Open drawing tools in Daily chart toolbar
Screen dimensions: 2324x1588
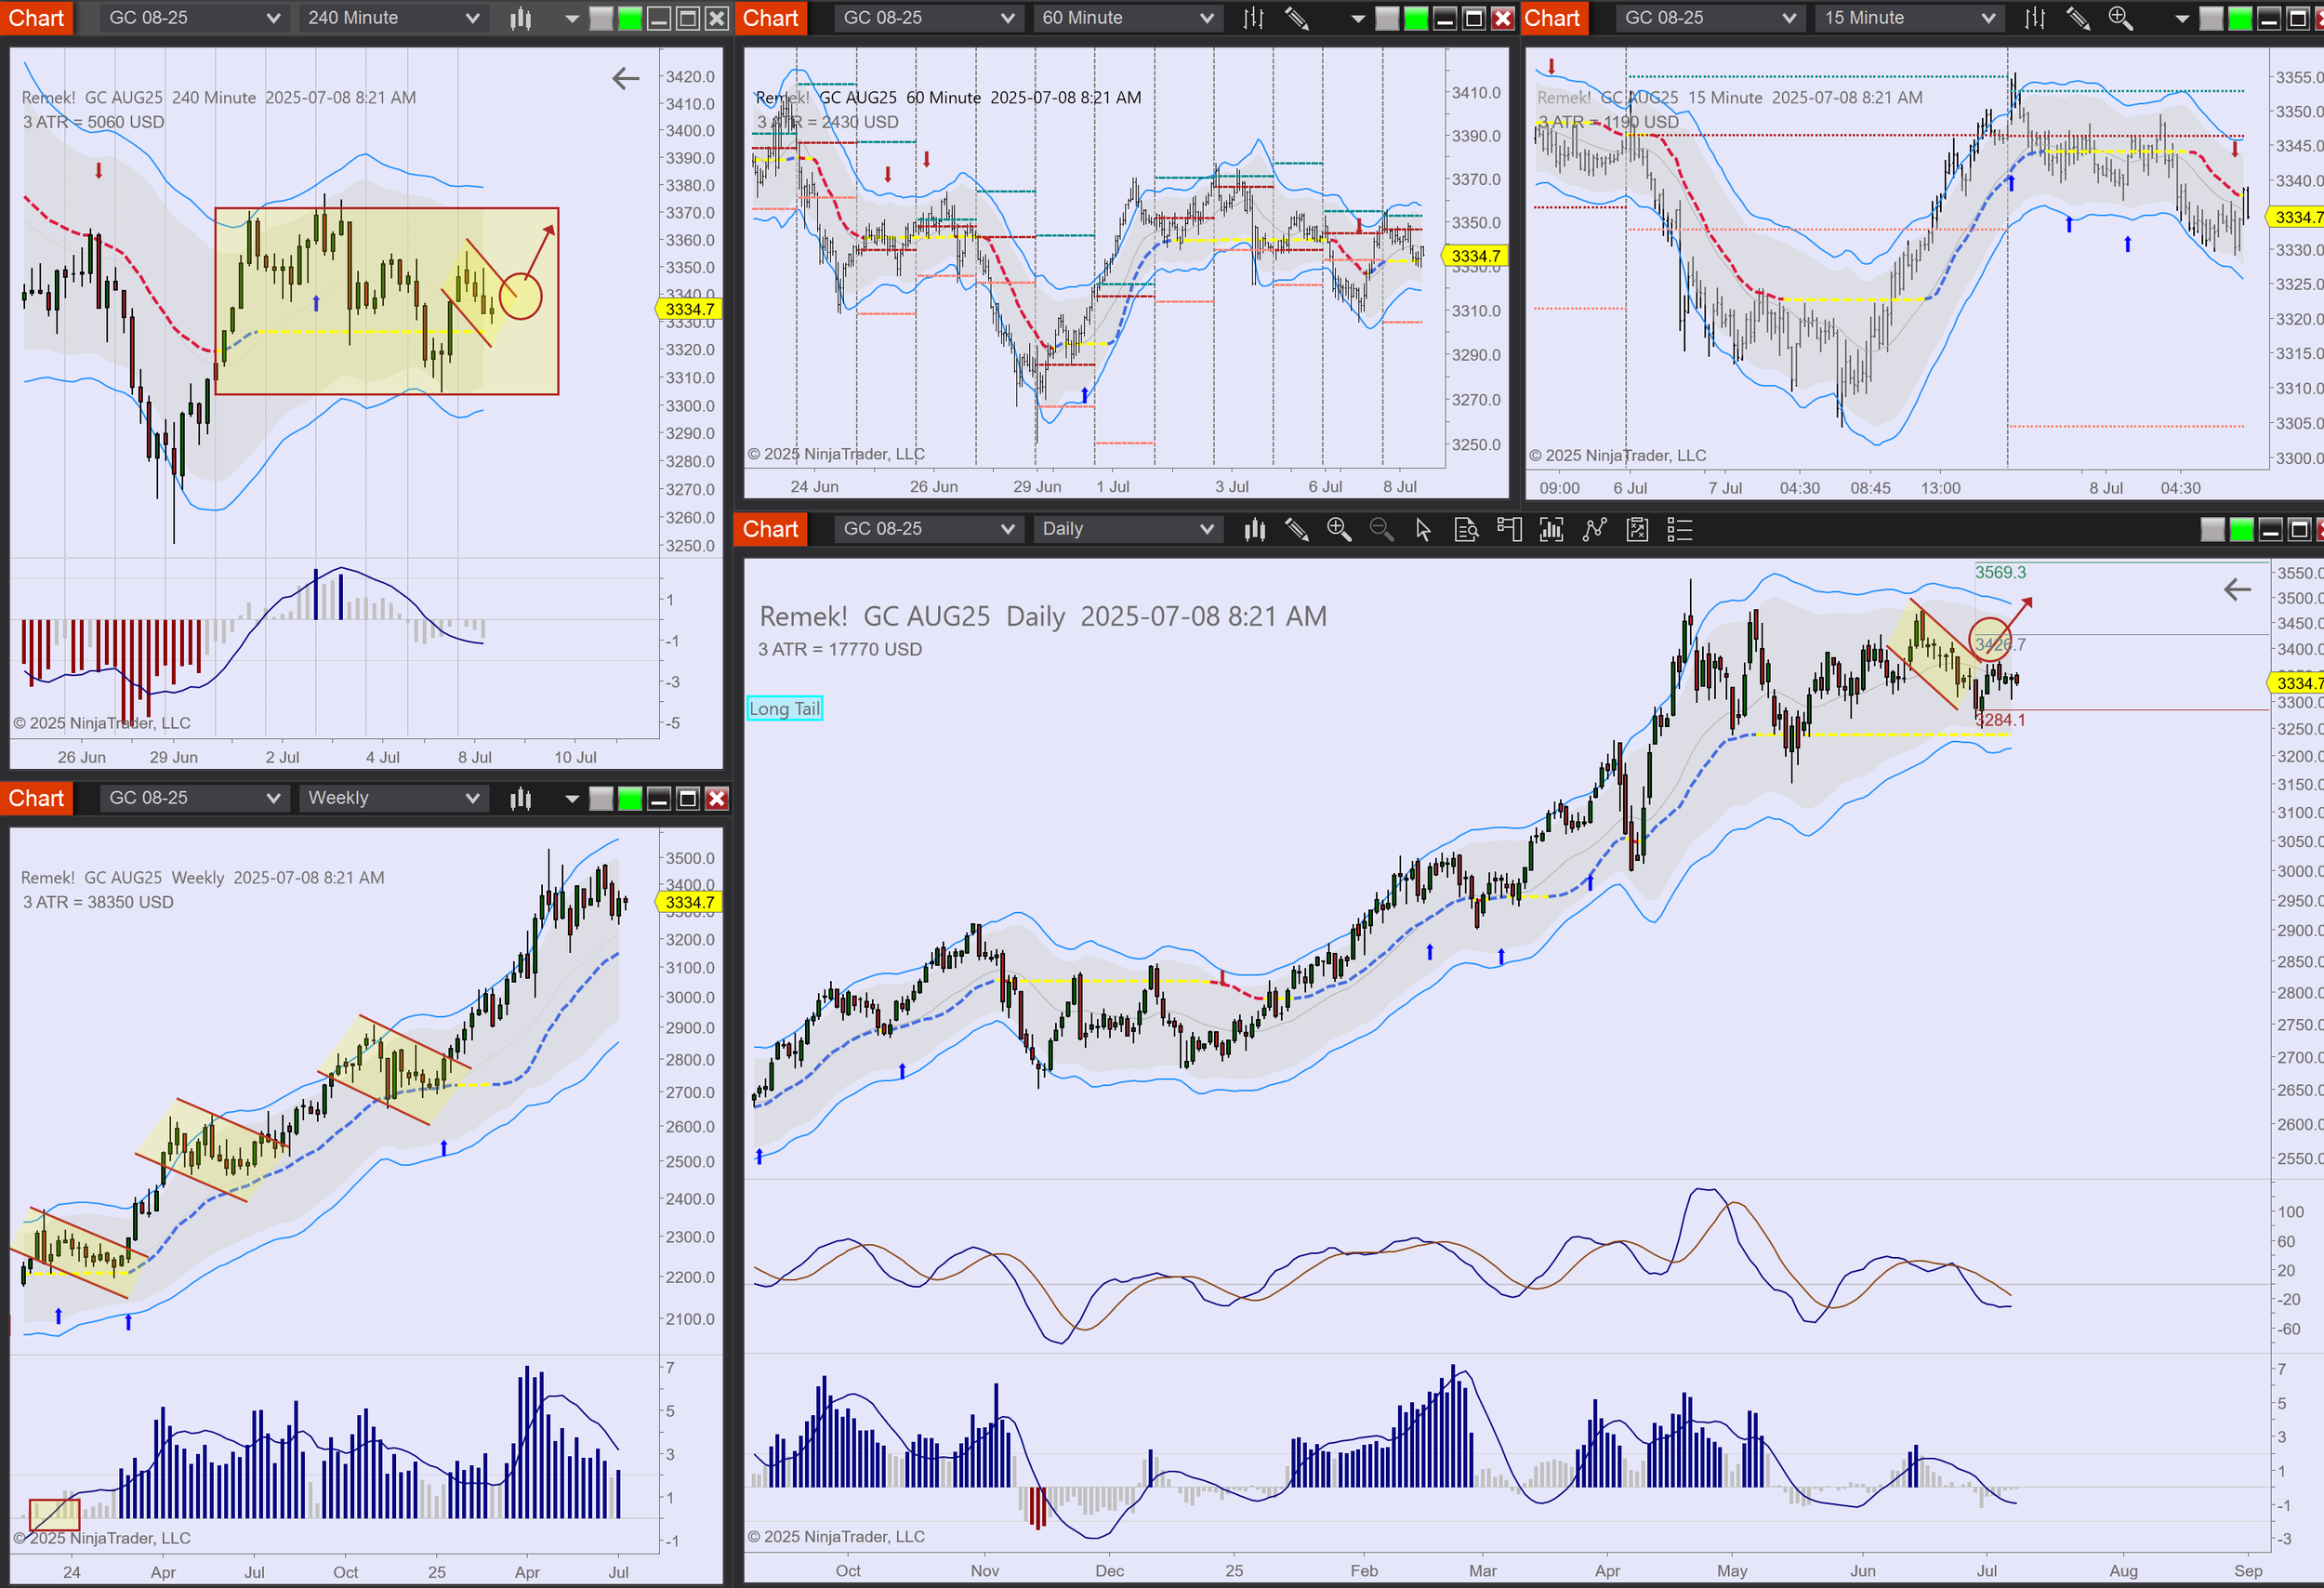tap(1296, 529)
